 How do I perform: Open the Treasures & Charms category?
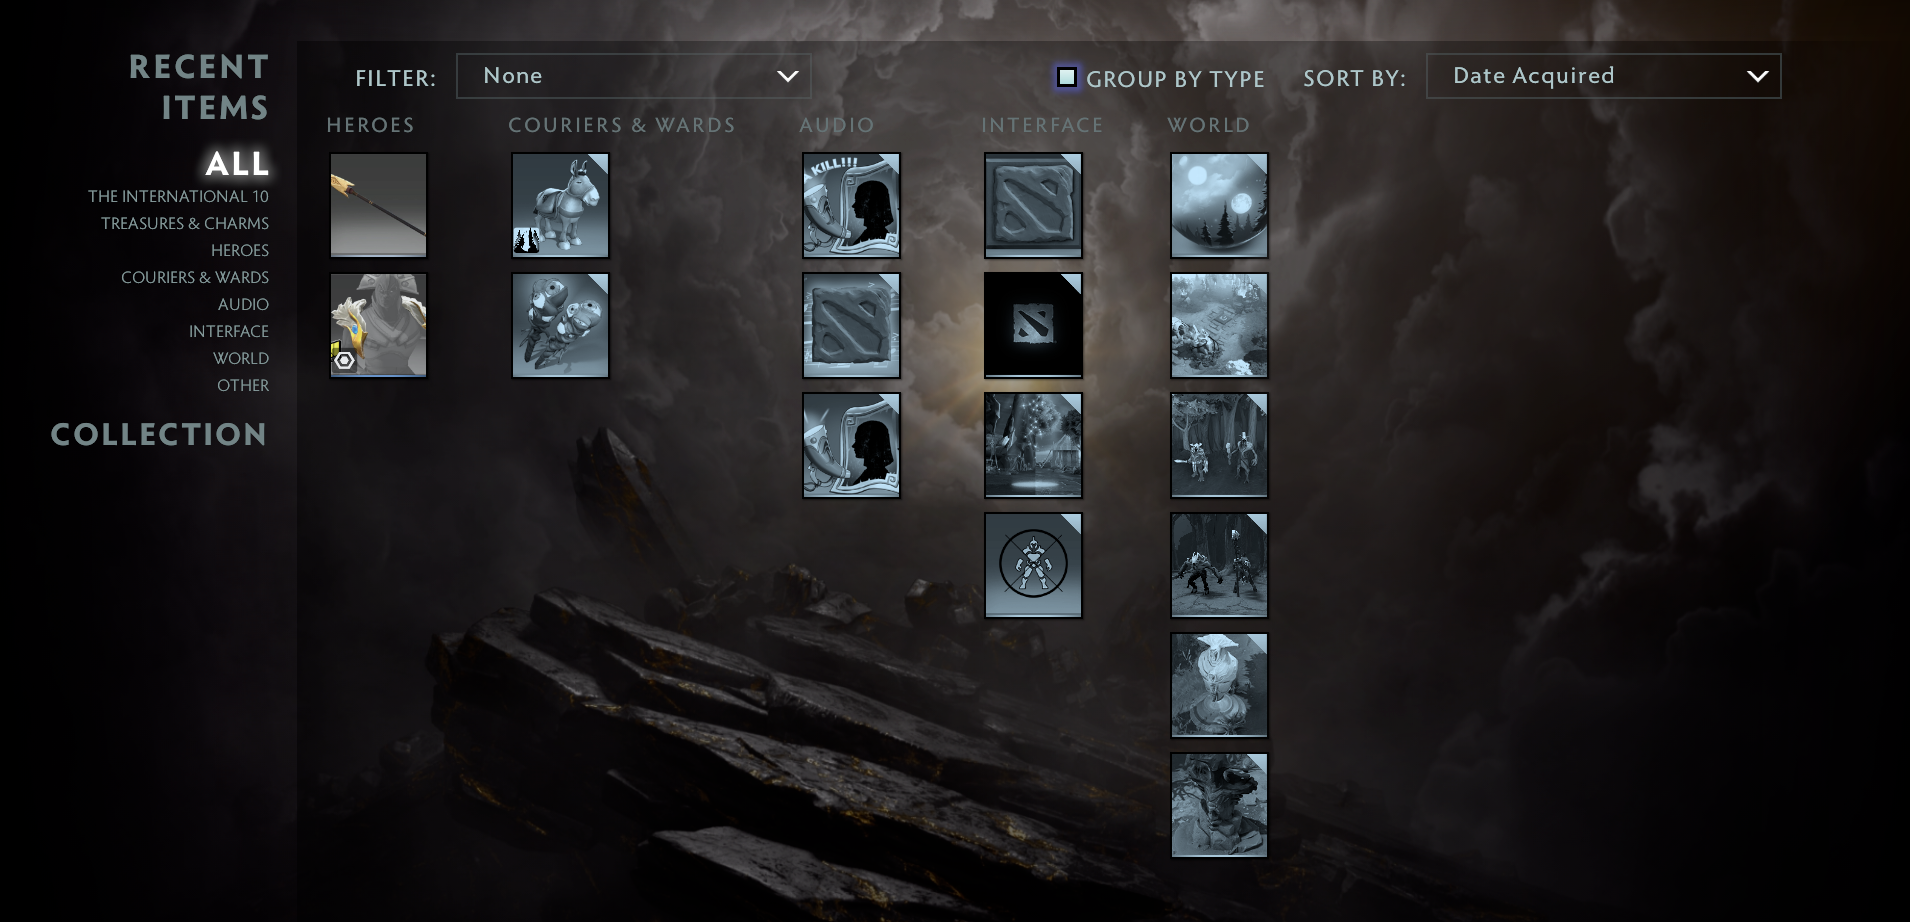[185, 223]
